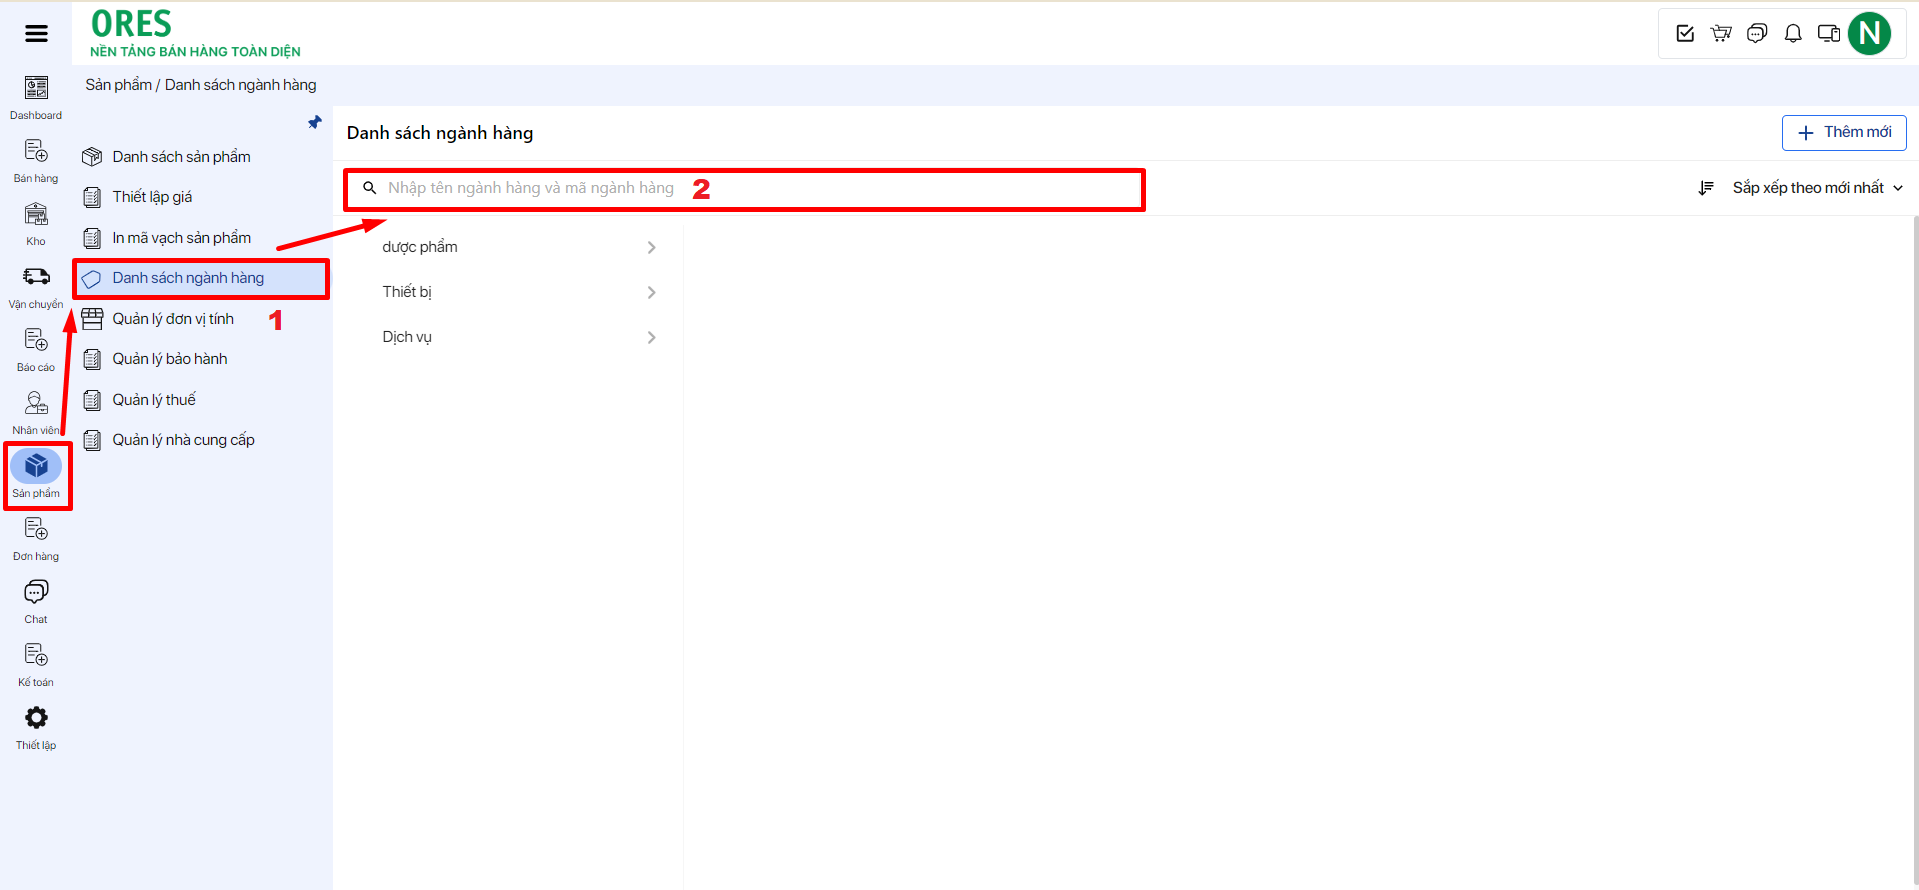Select Quản lý đơn vị tính menu item
Viewport: 1919px width, 890px height.
point(173,319)
